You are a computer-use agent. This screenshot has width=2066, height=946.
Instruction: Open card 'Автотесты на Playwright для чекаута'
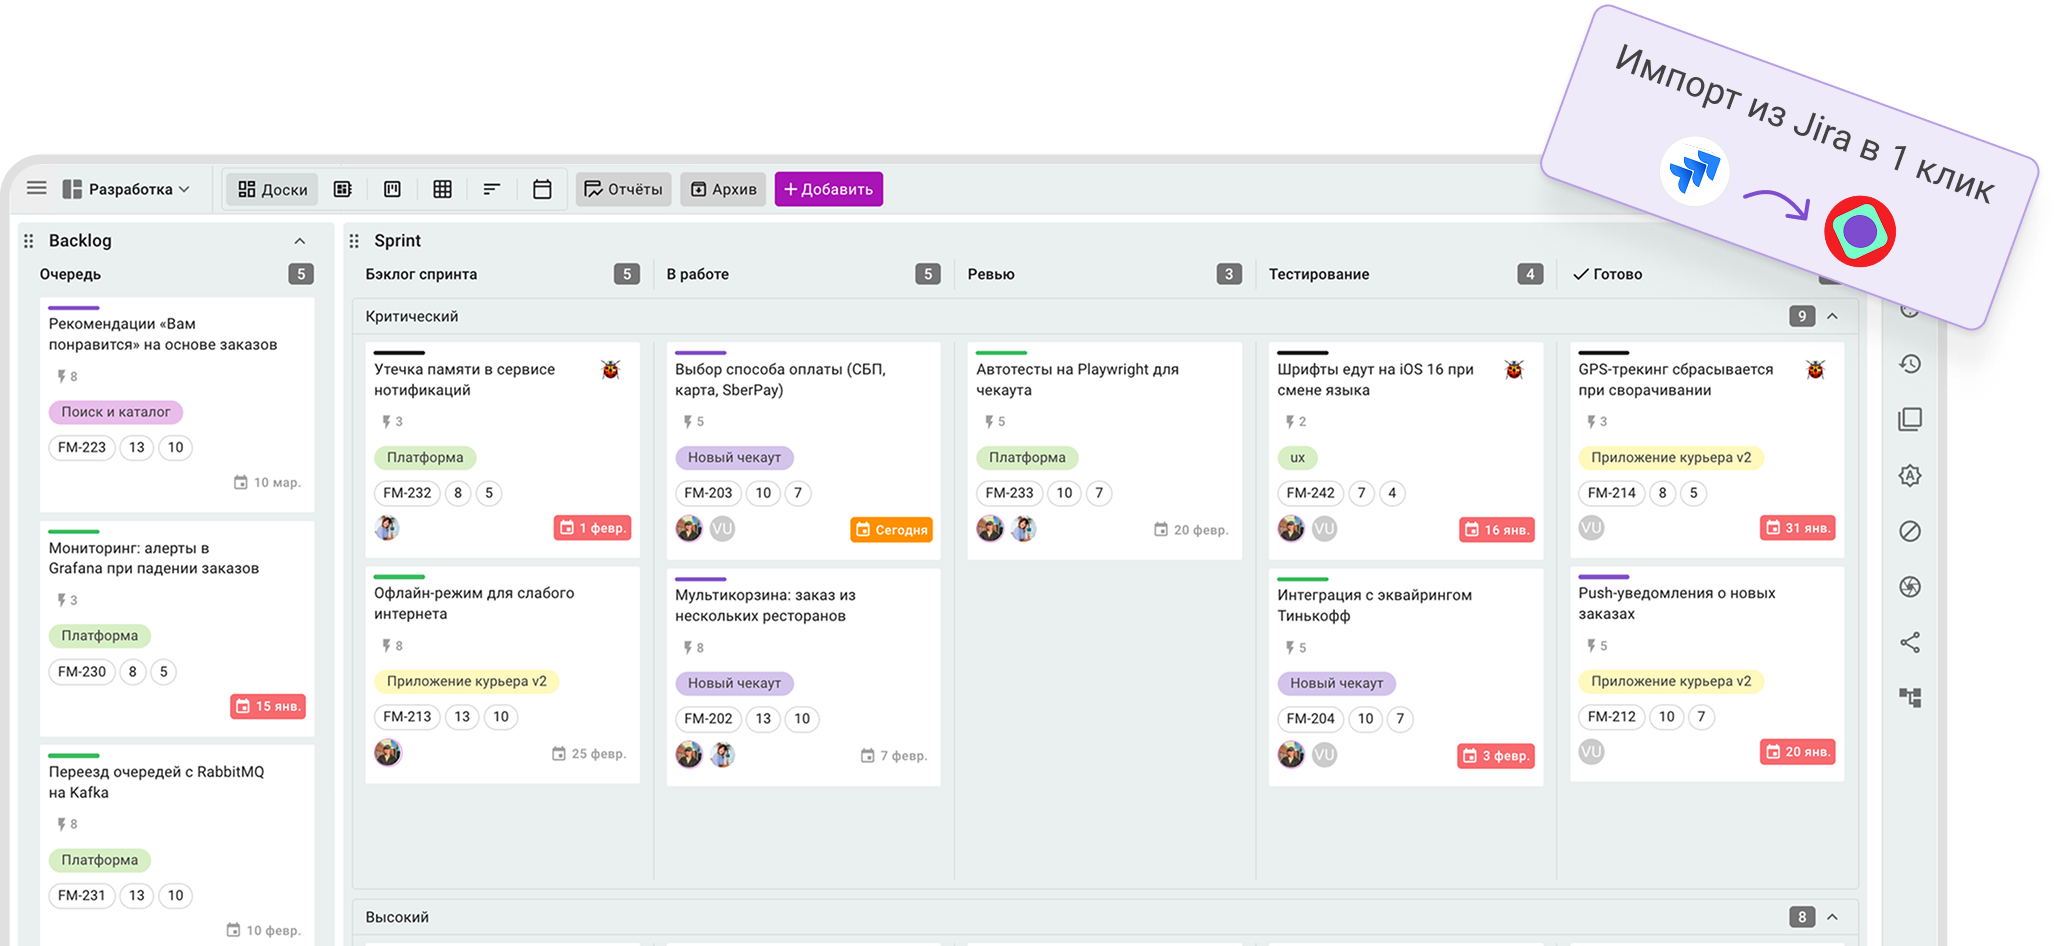pyautogui.click(x=1077, y=380)
